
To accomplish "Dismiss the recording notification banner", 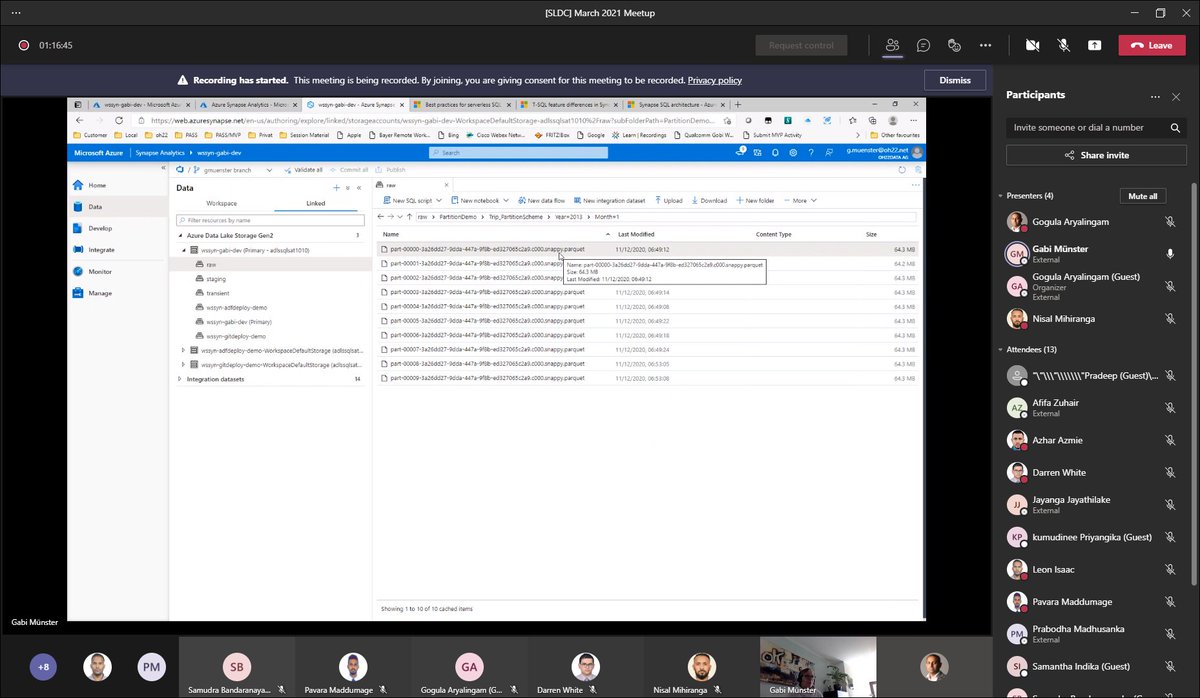I will tap(955, 80).
